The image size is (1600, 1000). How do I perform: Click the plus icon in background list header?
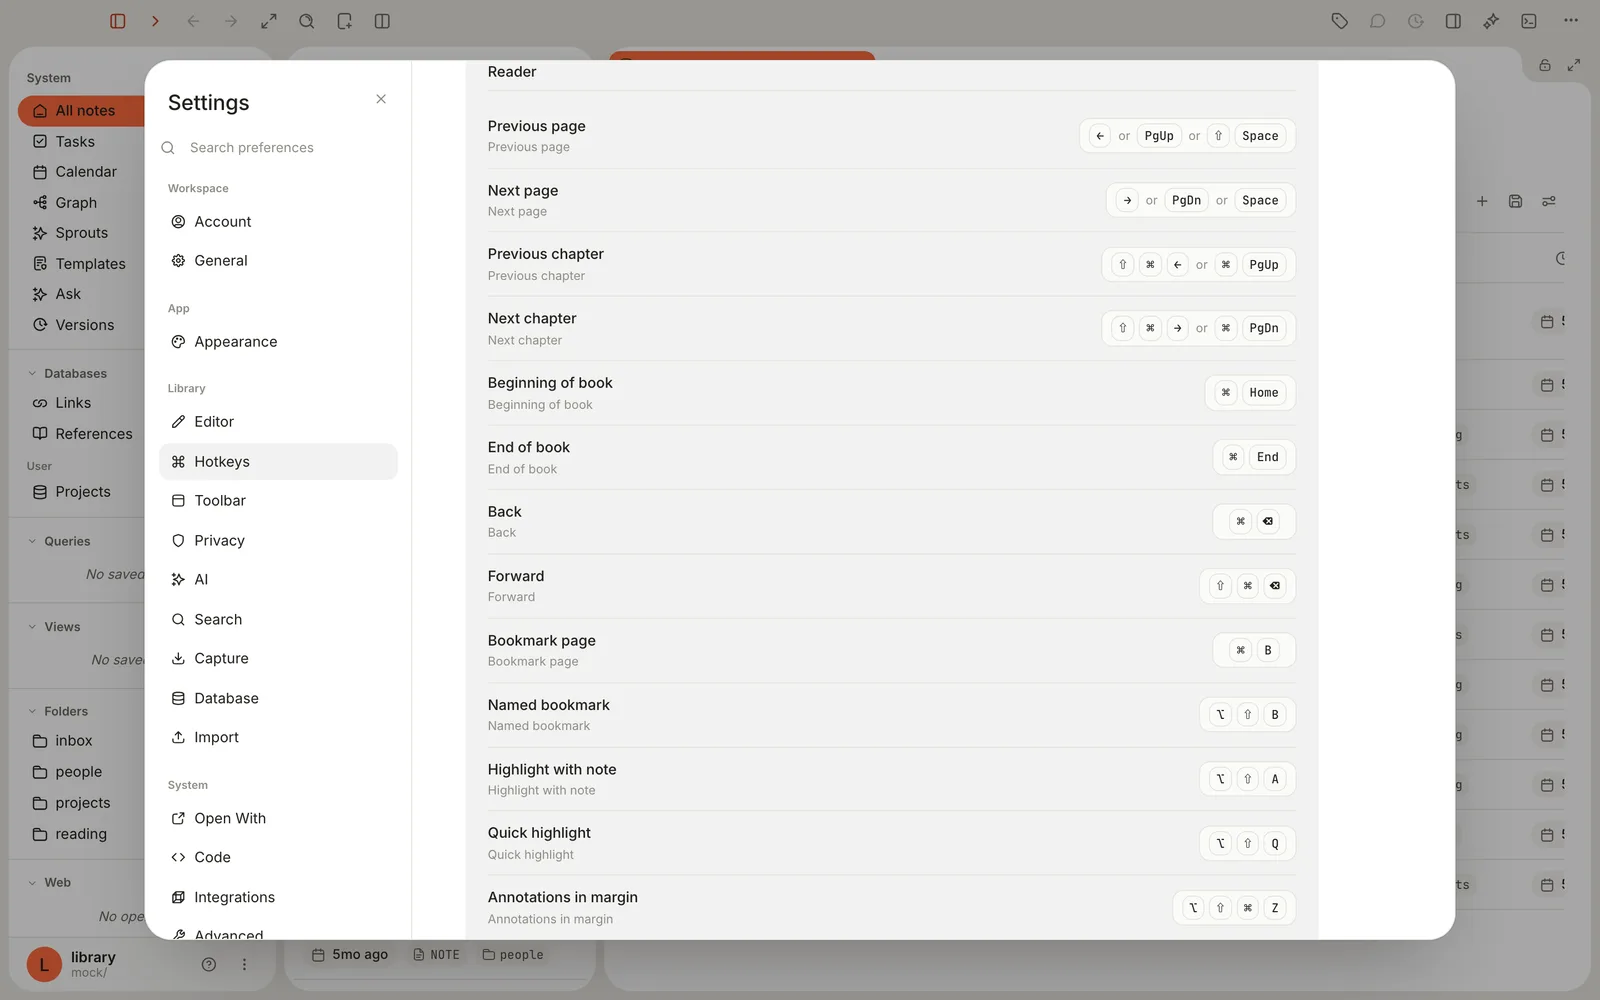point(1482,201)
